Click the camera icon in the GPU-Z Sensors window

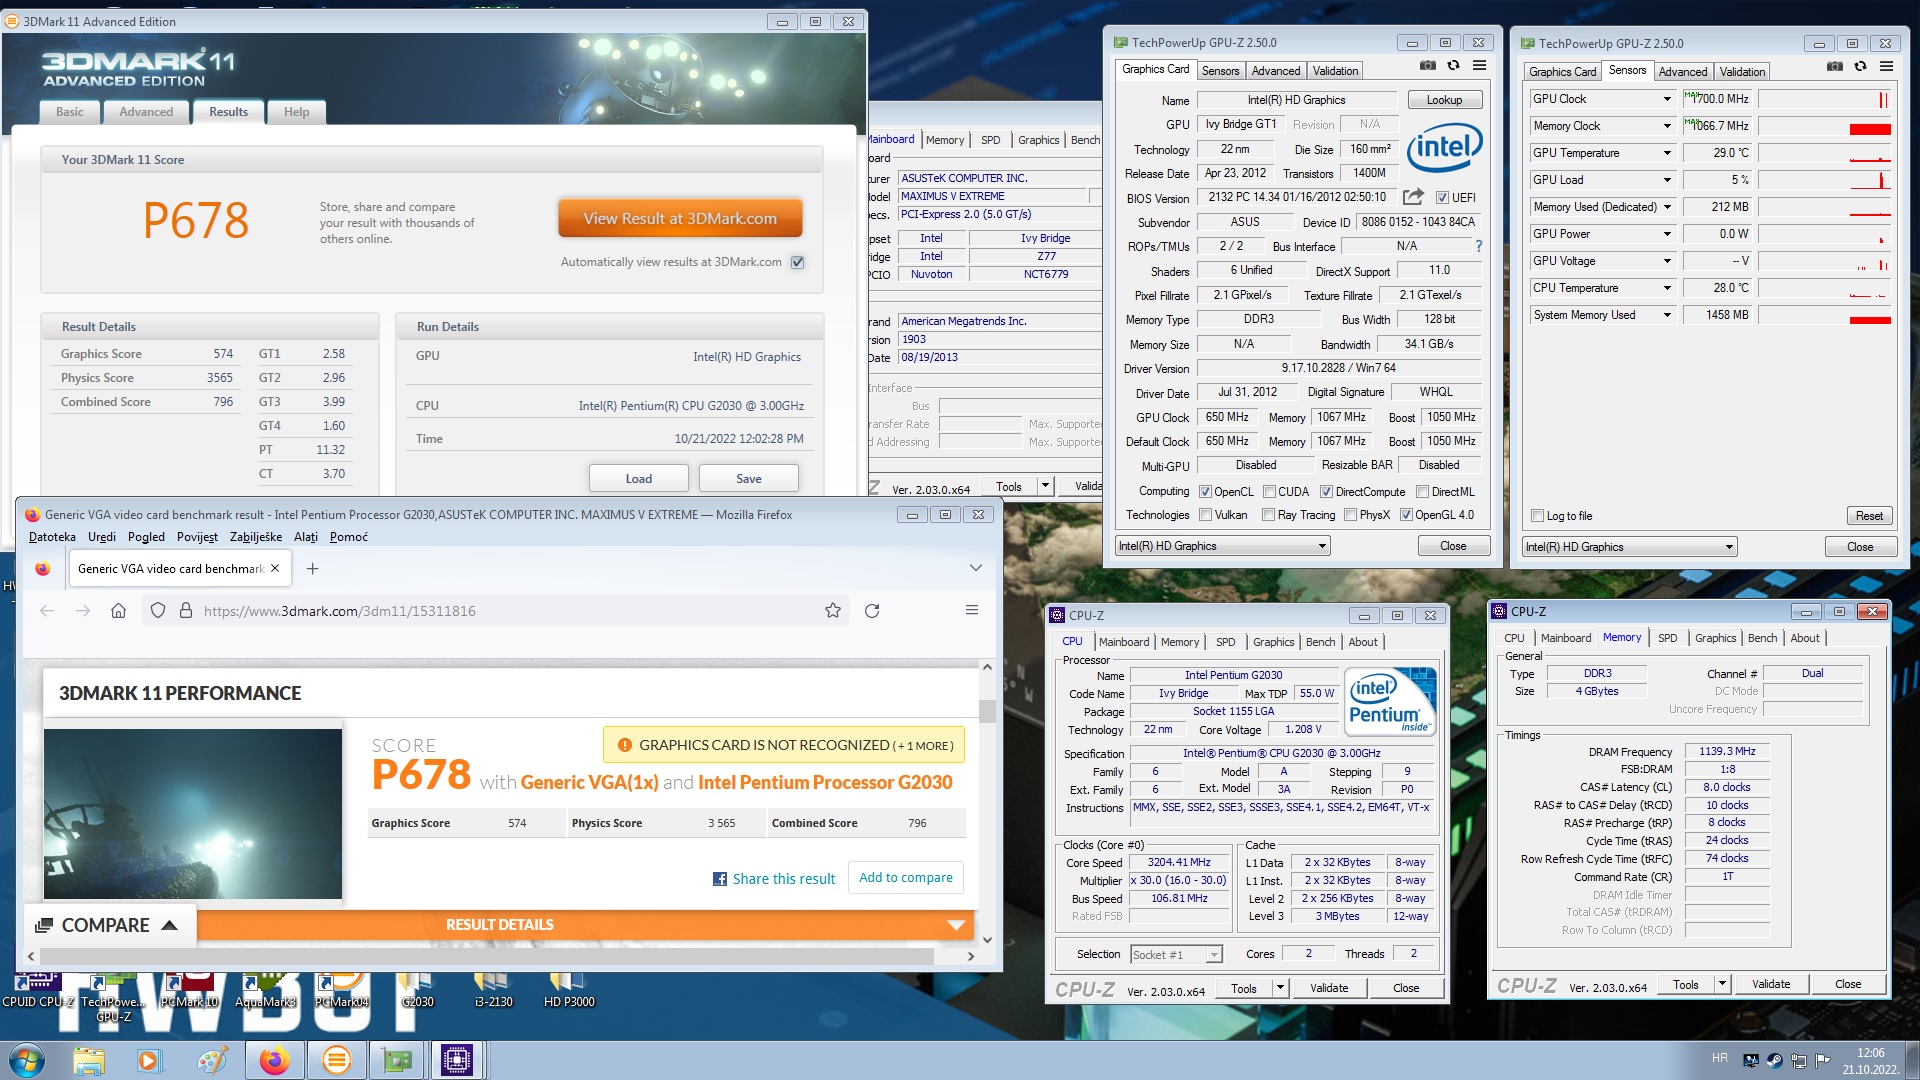coord(1835,67)
